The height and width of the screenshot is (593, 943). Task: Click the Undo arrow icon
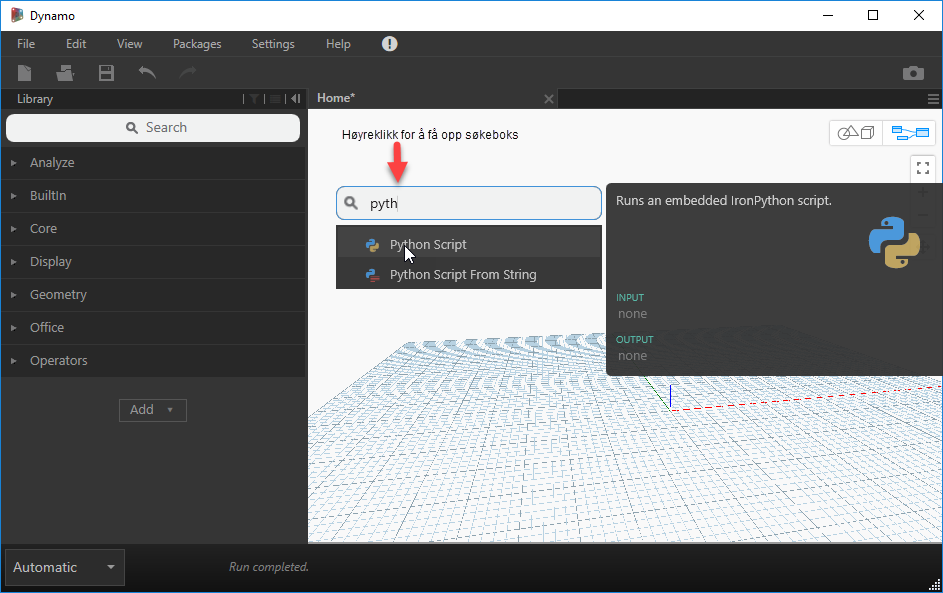click(147, 73)
